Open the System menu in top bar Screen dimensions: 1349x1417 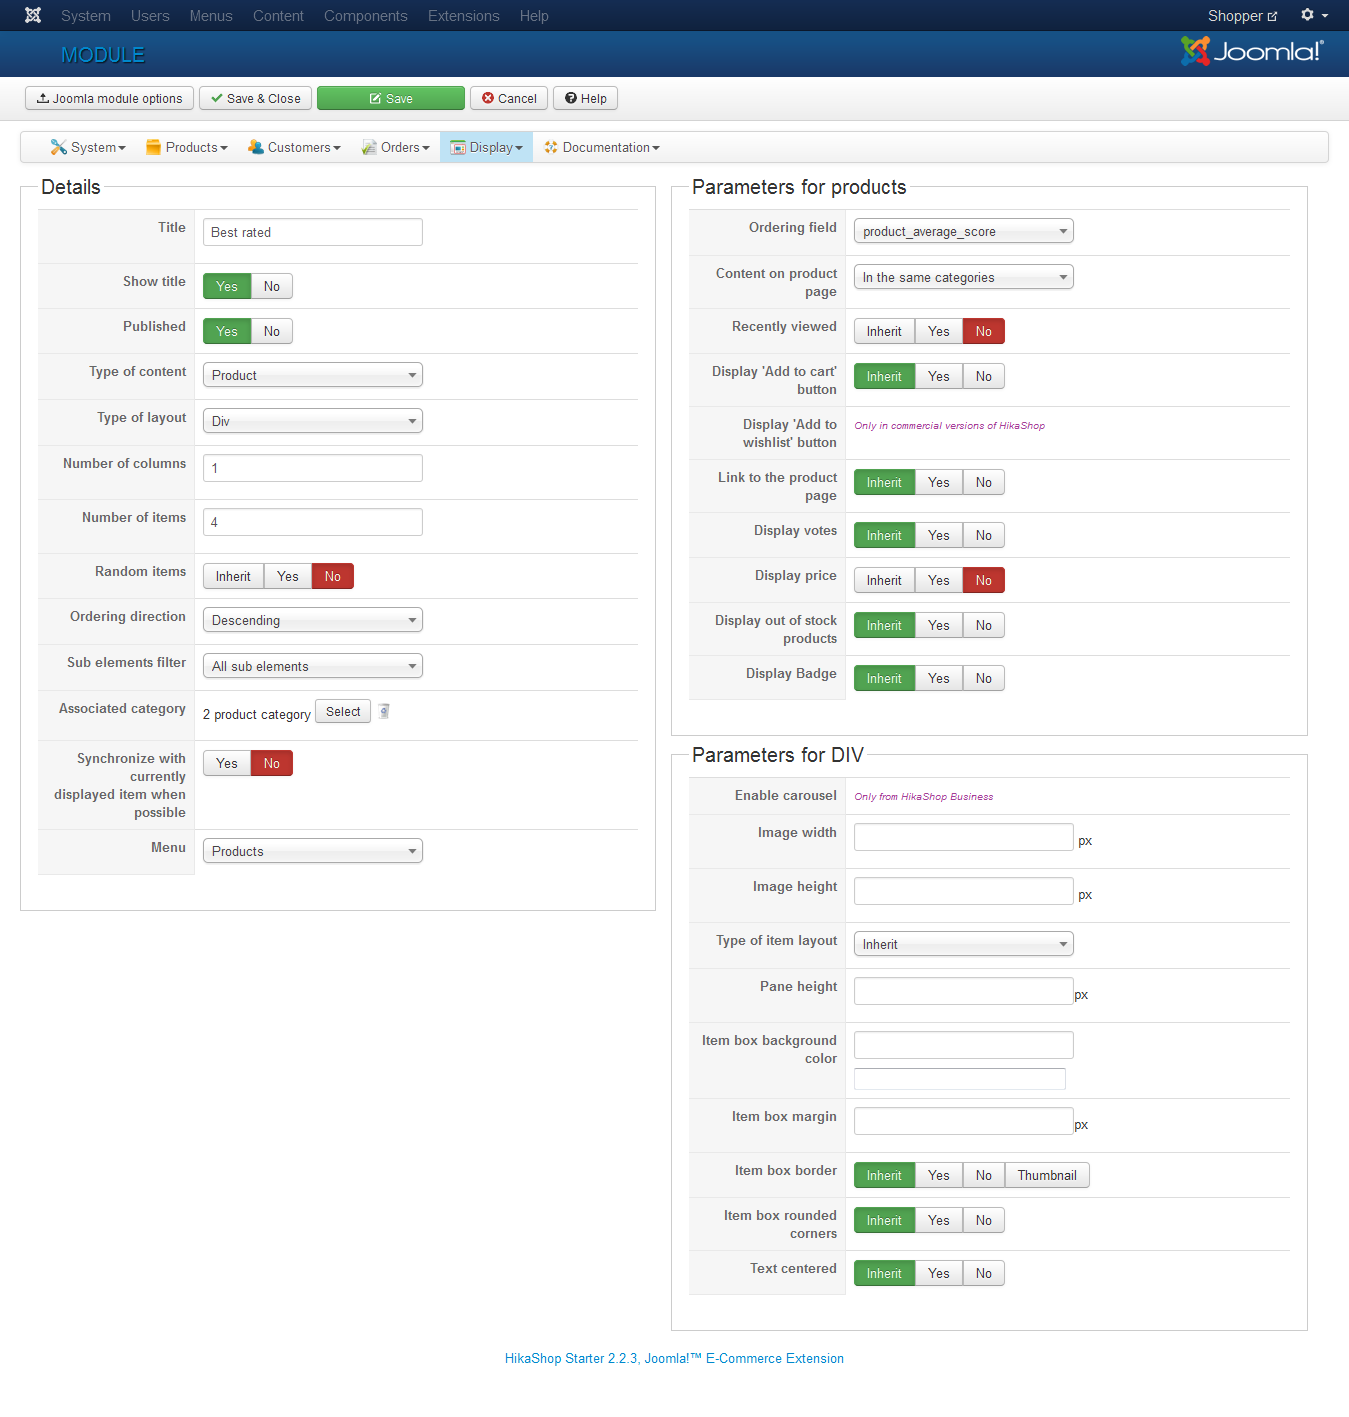[x=86, y=16]
